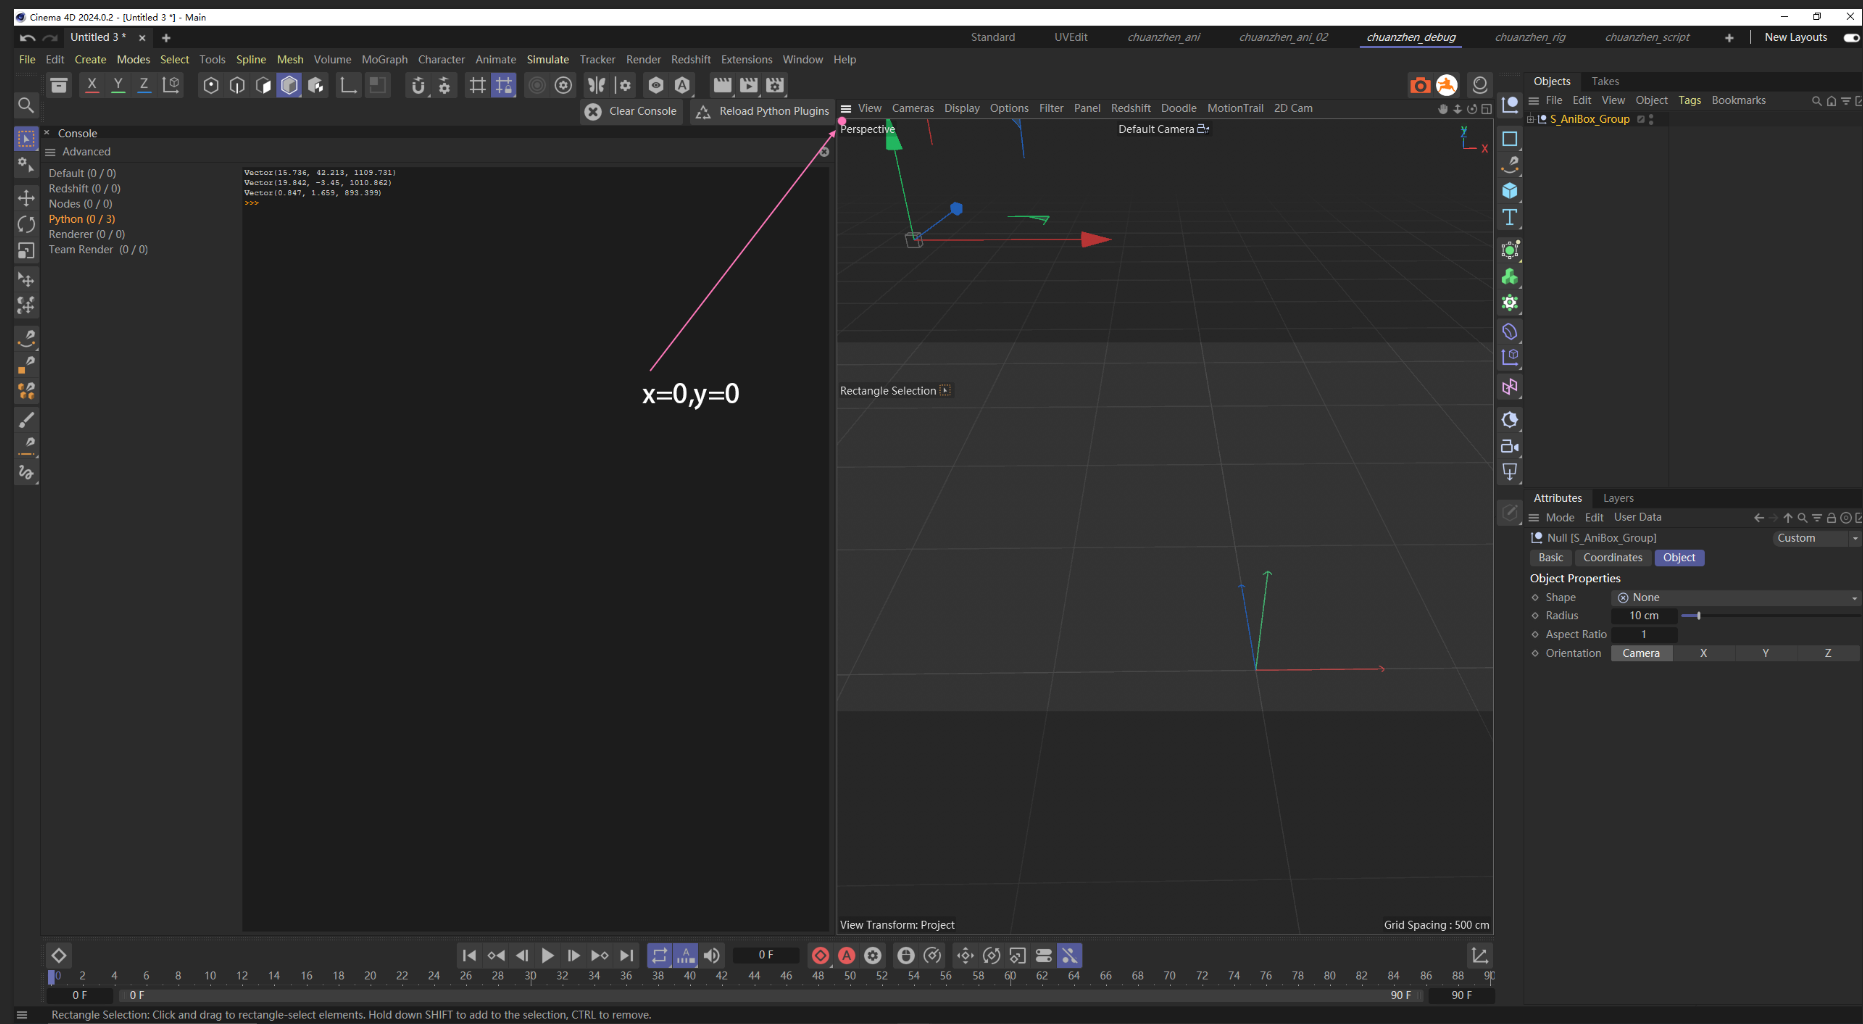Switch to the Basic tab
The width and height of the screenshot is (1863, 1024).
1550,557
